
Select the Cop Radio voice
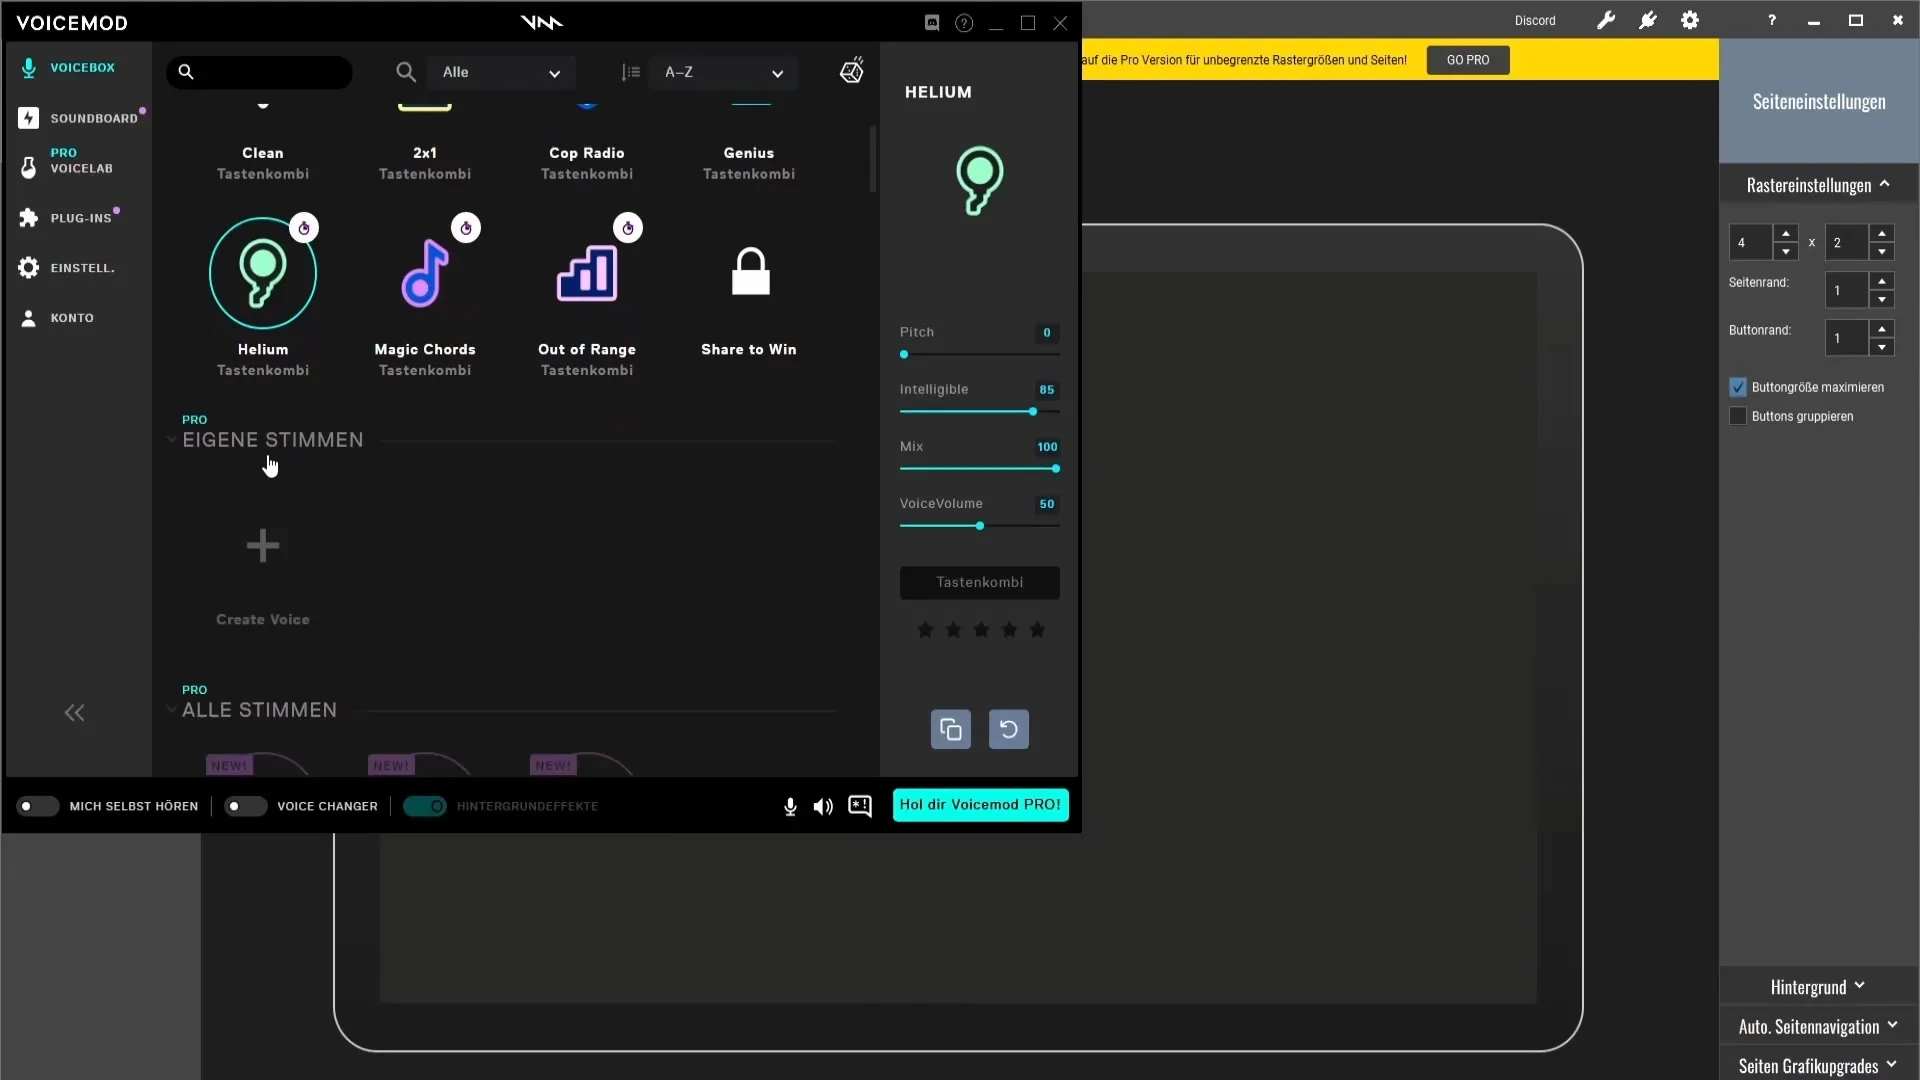coord(587,153)
